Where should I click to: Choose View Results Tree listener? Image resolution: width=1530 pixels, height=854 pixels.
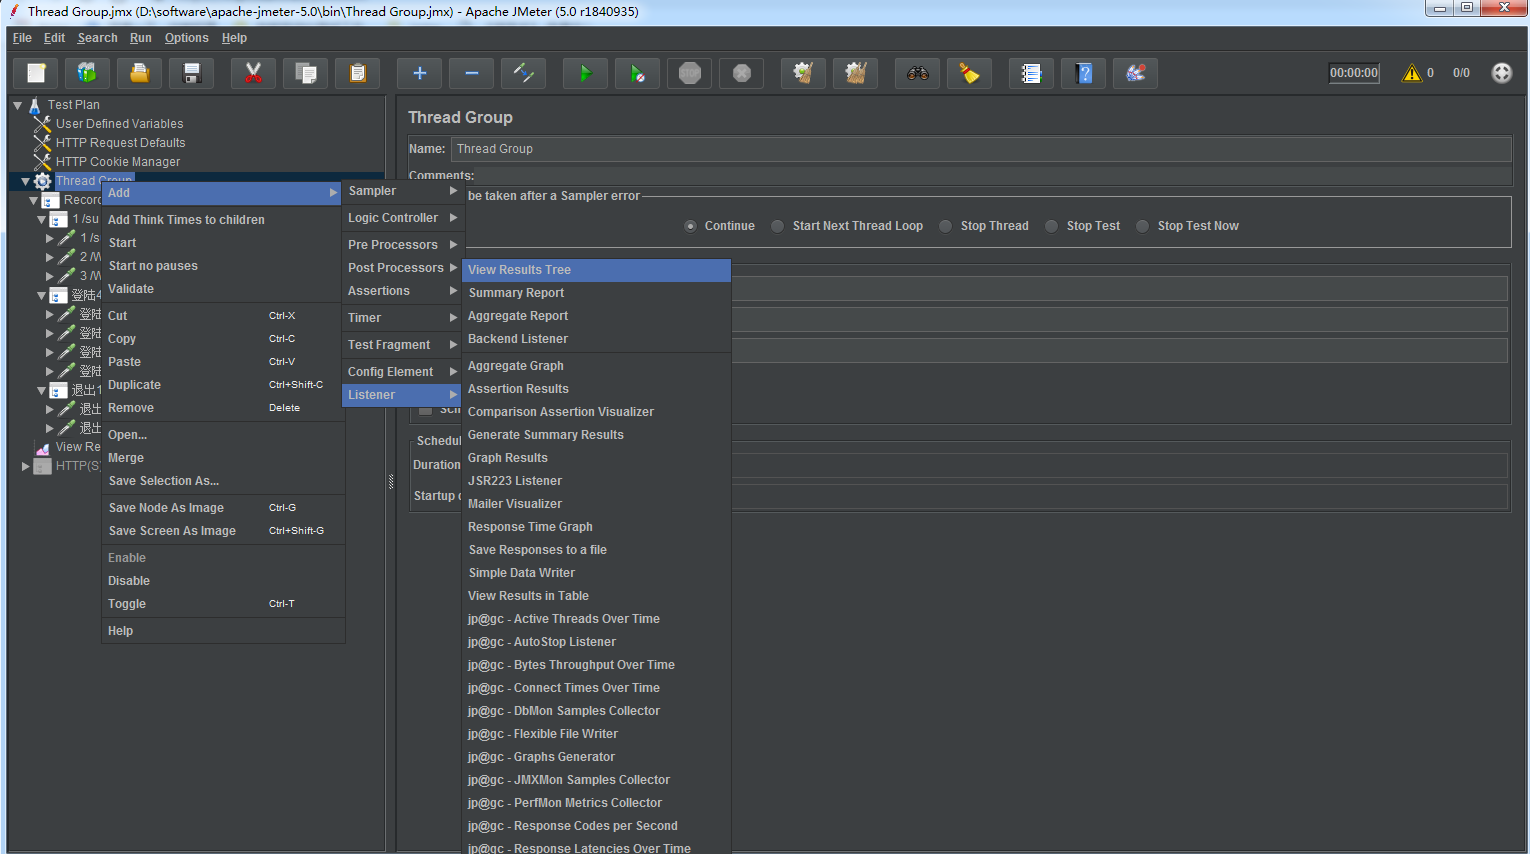[x=596, y=270]
